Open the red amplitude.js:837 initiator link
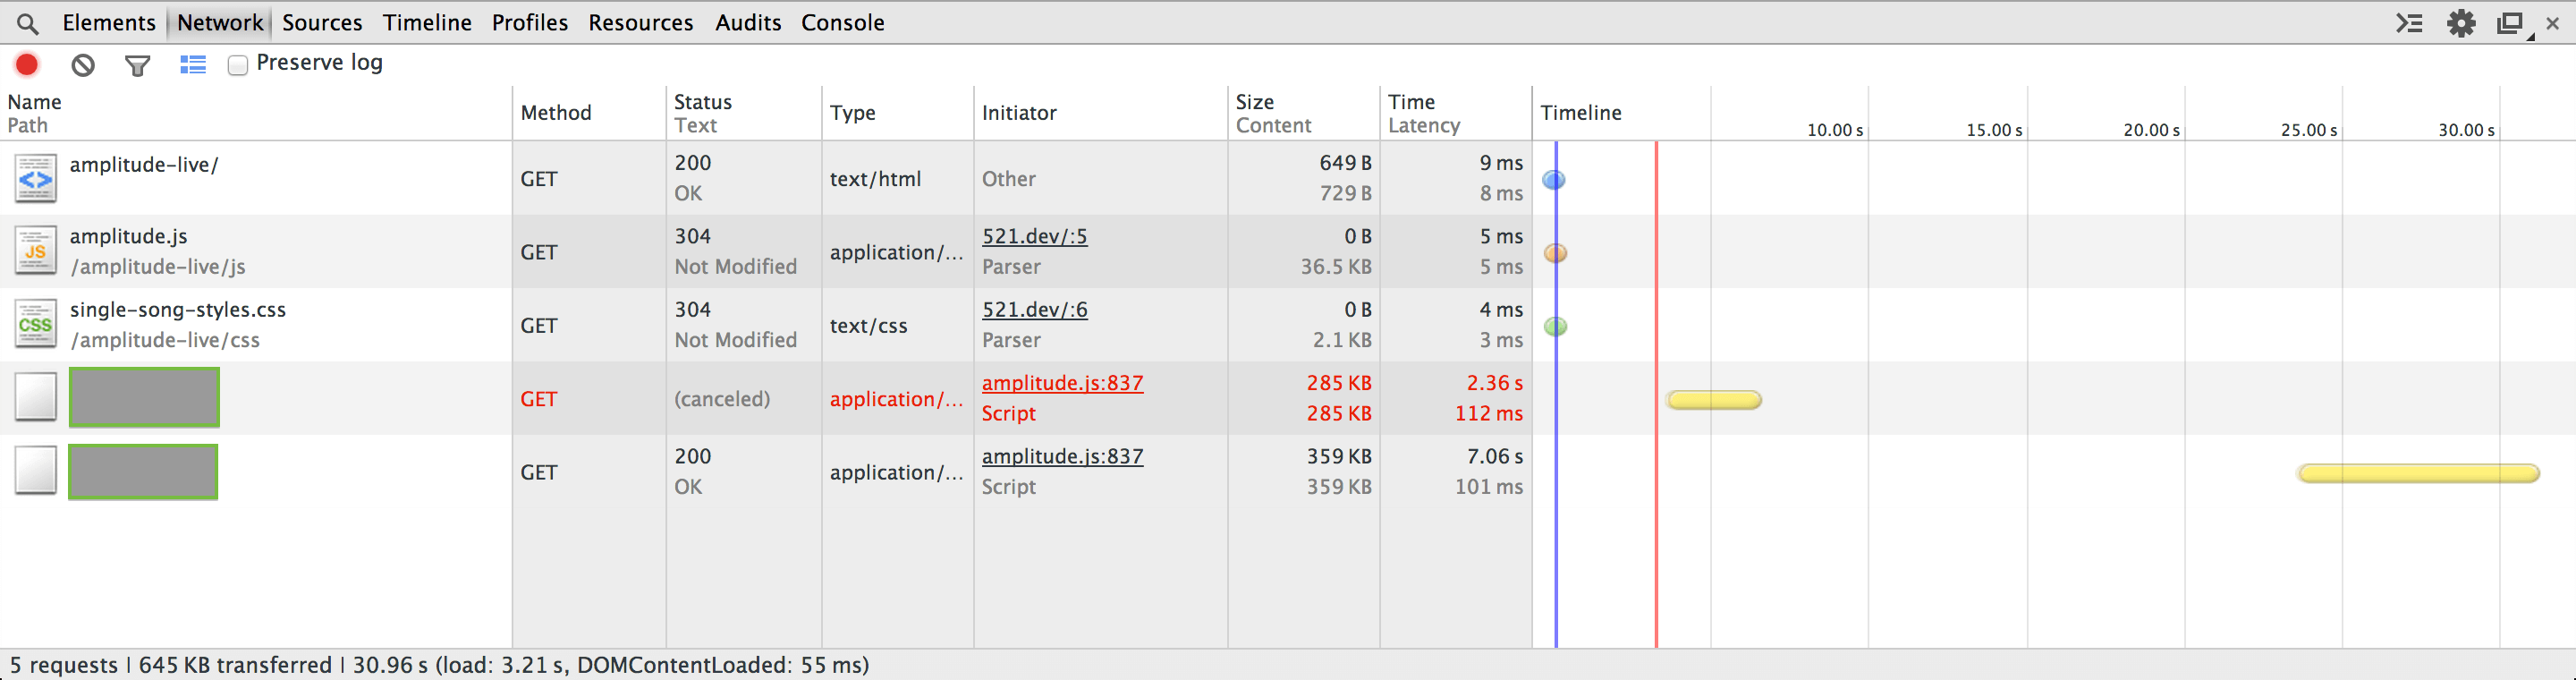This screenshot has width=2576, height=680. pos(1062,383)
